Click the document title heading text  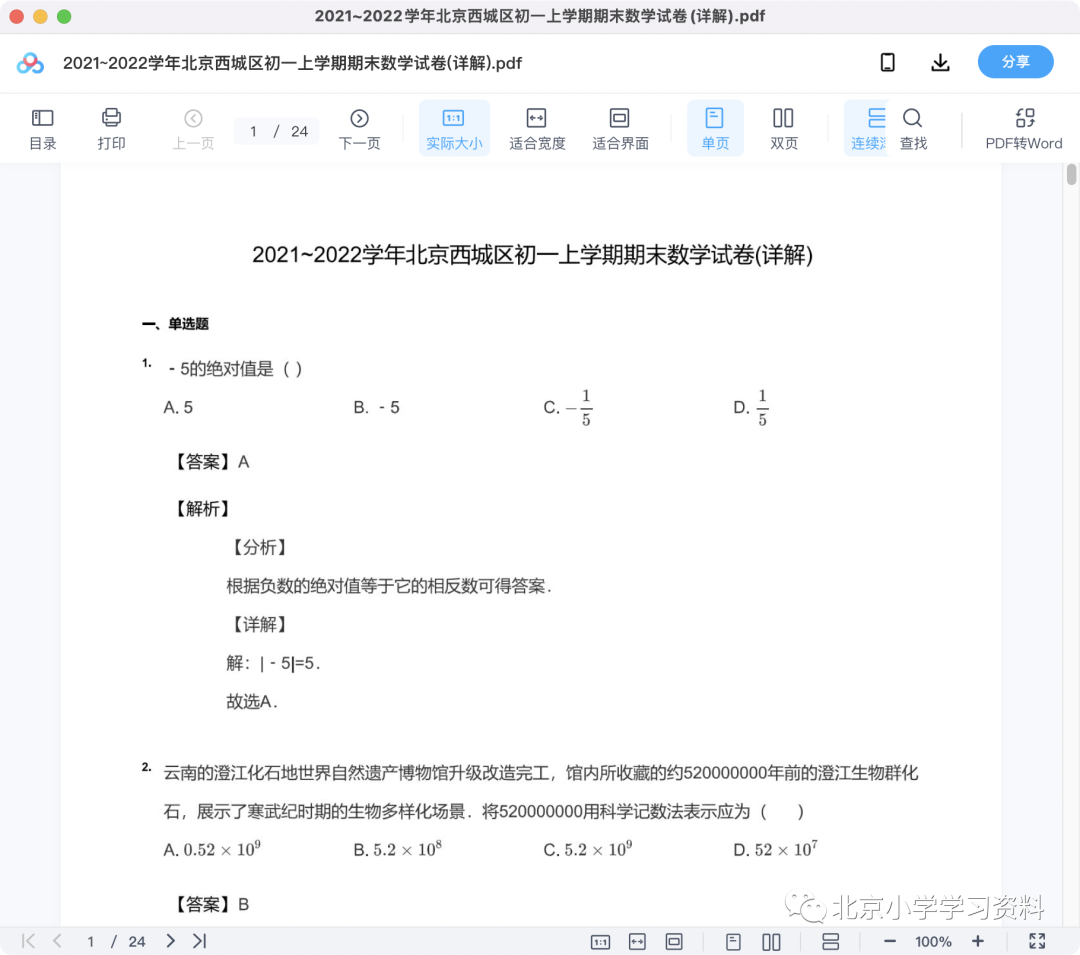coord(532,255)
